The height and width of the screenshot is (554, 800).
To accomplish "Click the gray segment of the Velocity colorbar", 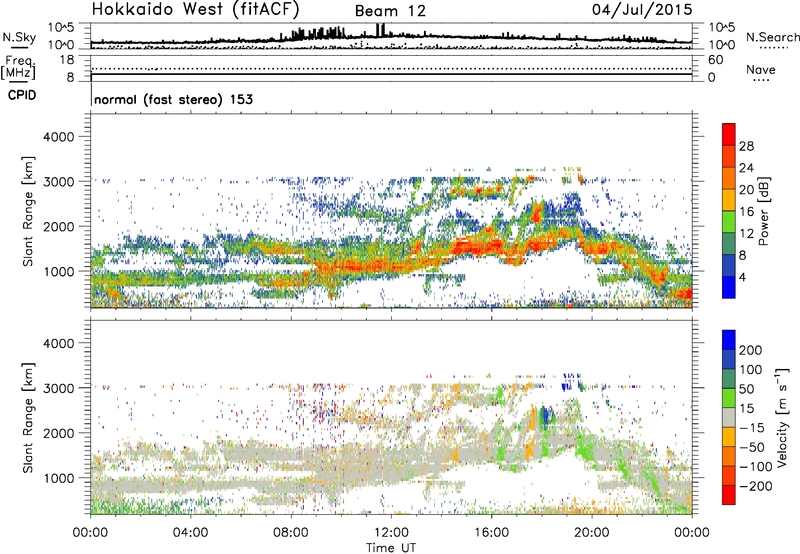I will click(x=729, y=418).
